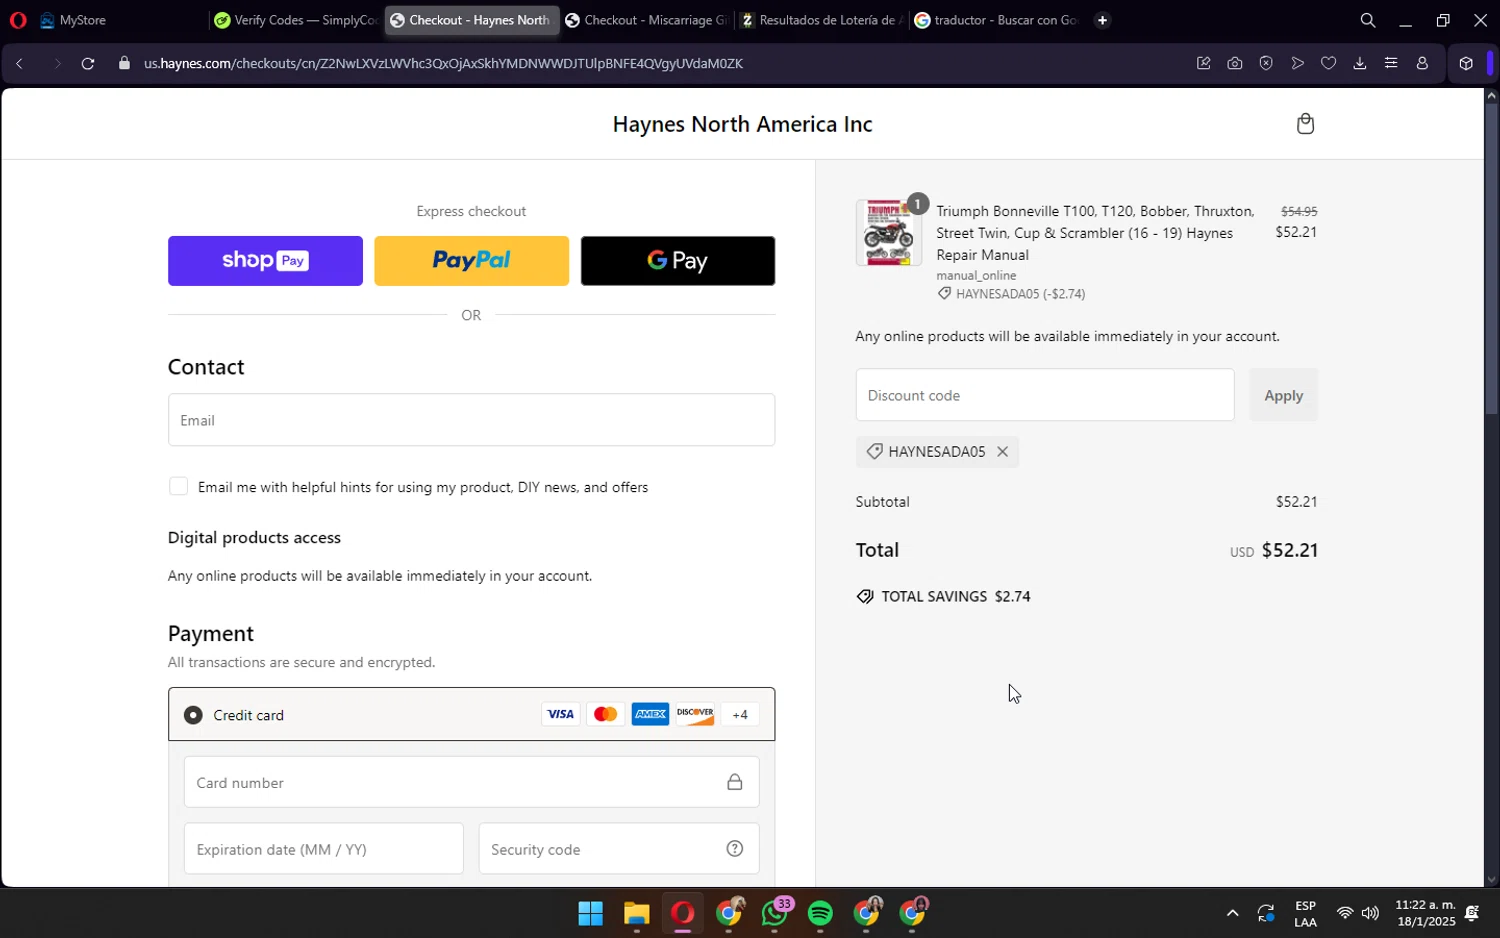Select the Credit card payment option

193,715
